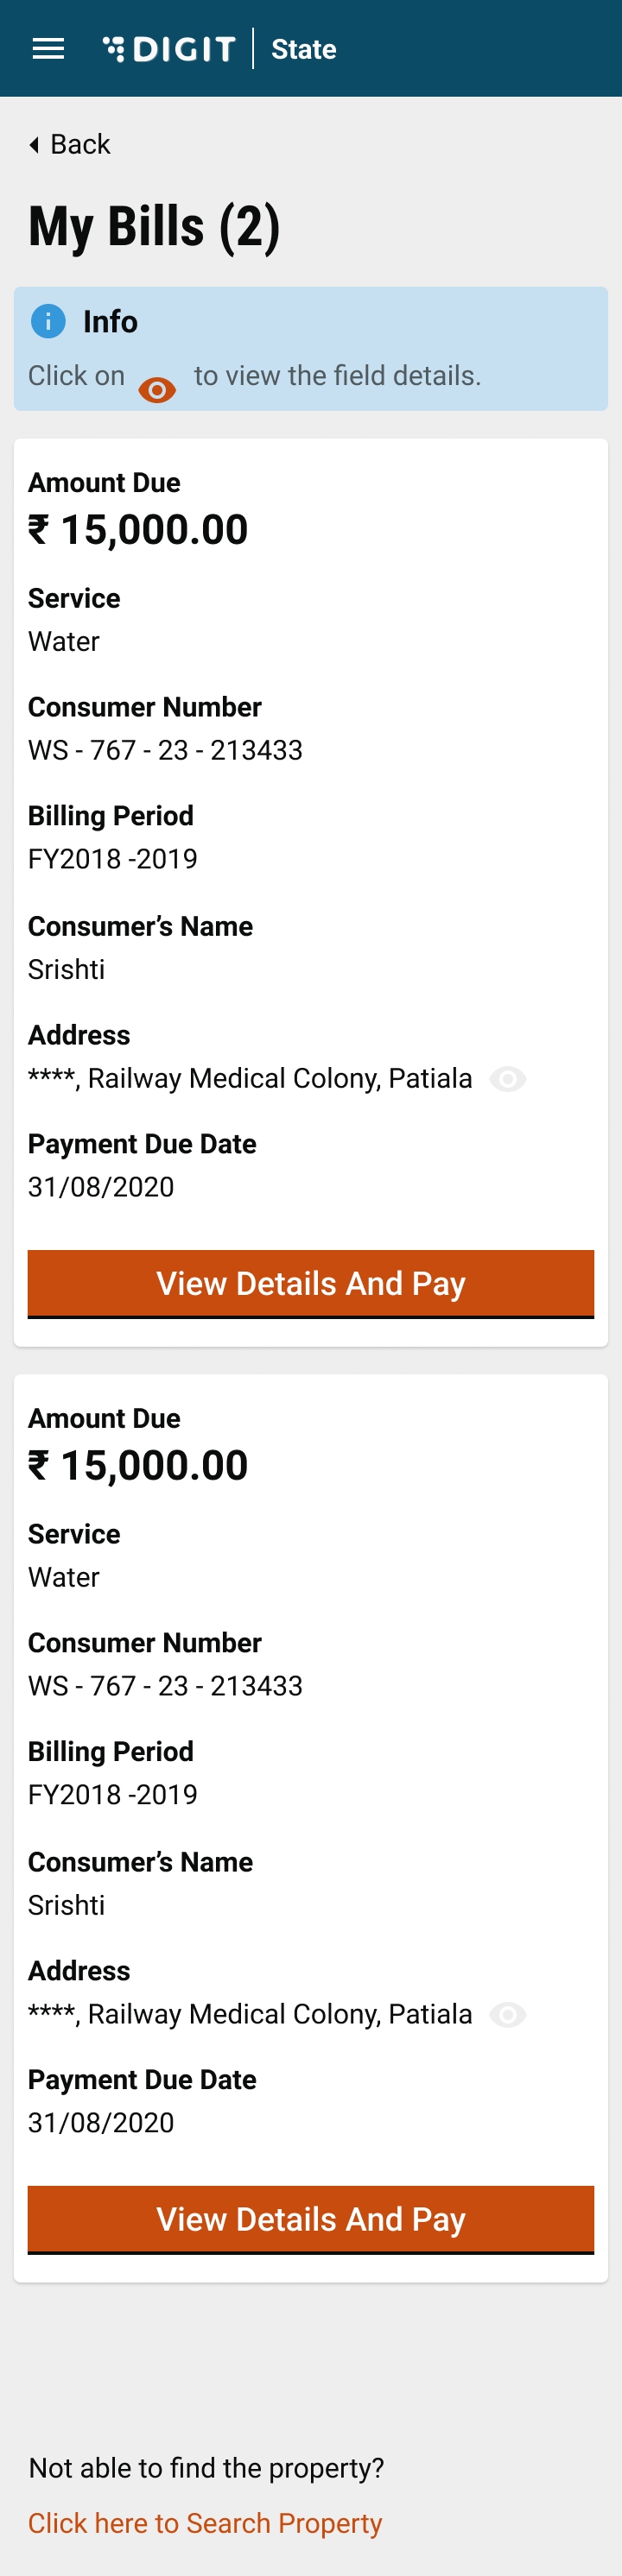Reveal masked address in first bill card

508,1079
